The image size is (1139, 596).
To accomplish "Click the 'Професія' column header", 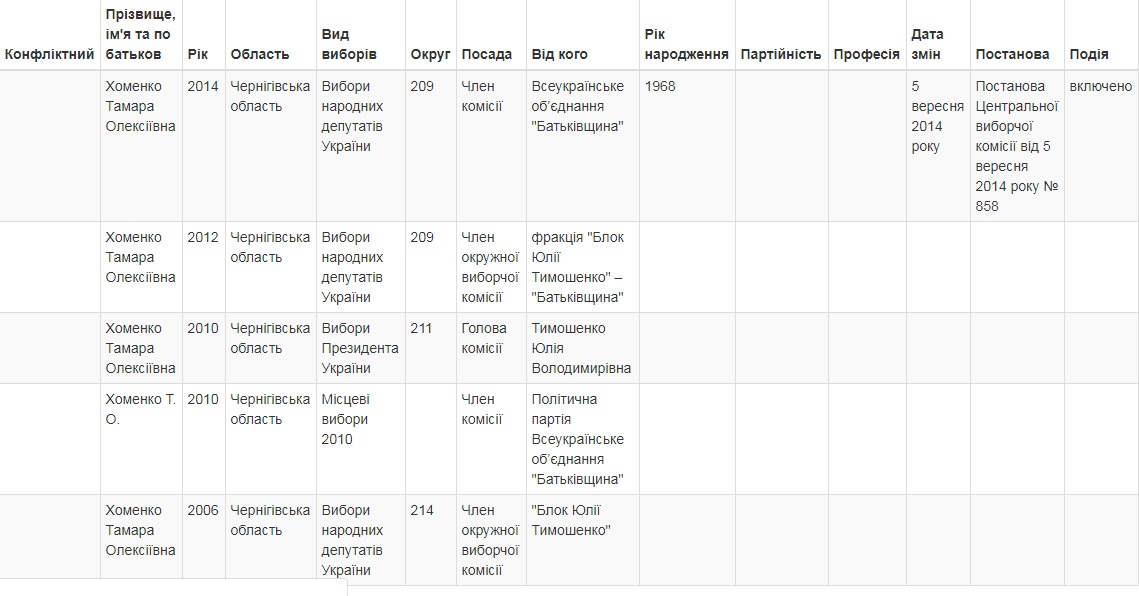I will (867, 55).
